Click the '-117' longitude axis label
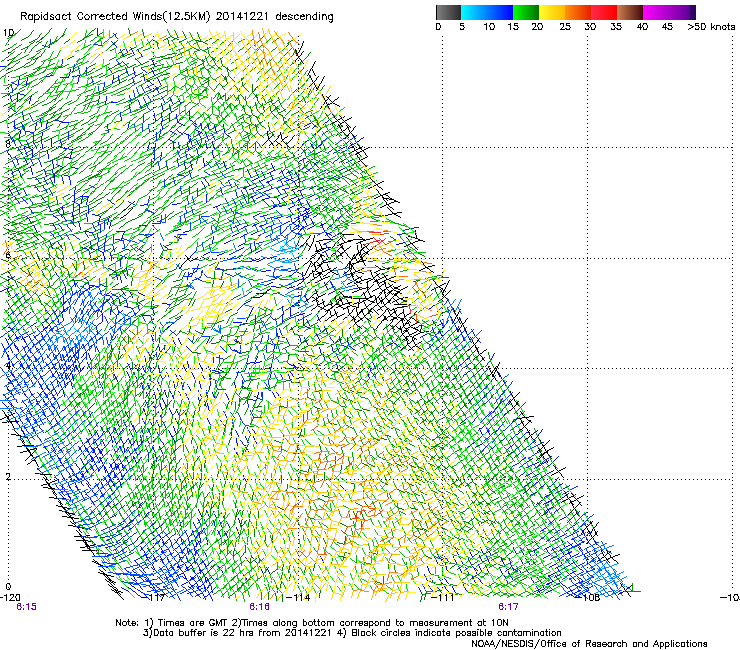This screenshot has height=650, width=740. (x=155, y=598)
